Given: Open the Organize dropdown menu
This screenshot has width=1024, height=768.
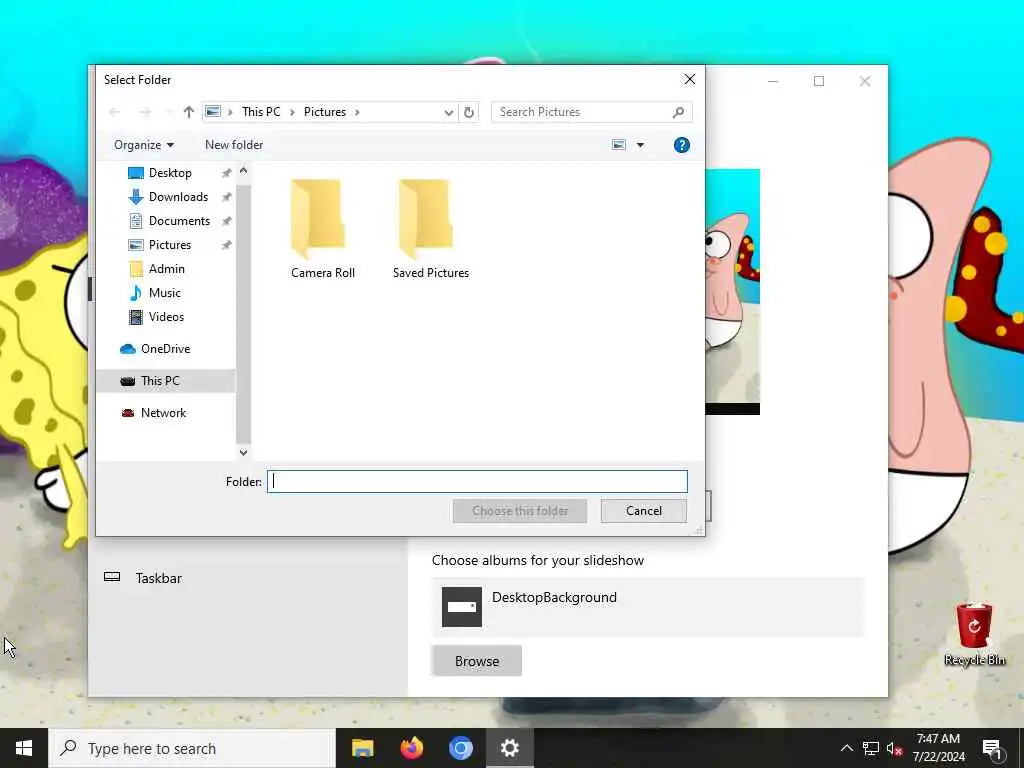Looking at the screenshot, I should (144, 145).
